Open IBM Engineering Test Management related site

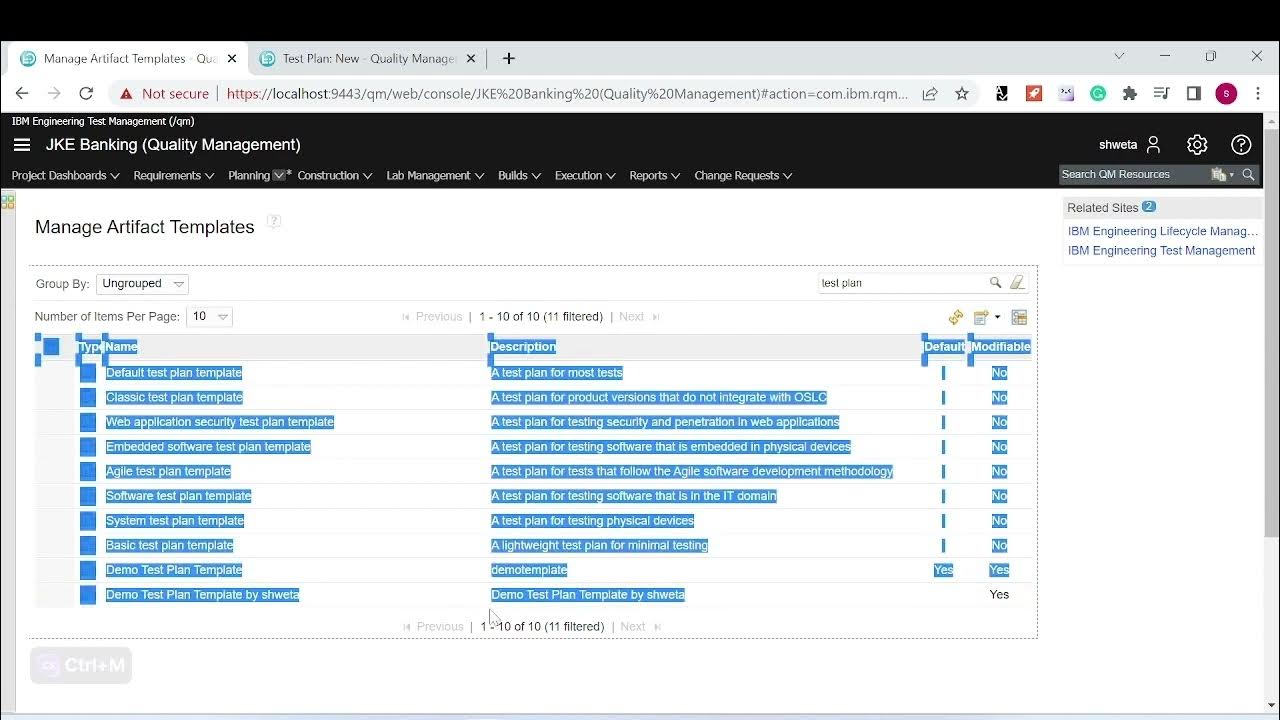click(1161, 251)
